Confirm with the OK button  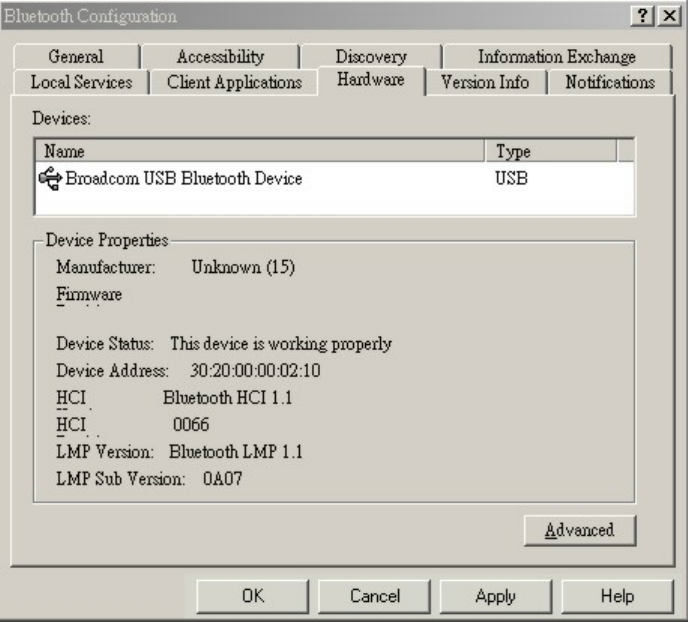point(253,596)
